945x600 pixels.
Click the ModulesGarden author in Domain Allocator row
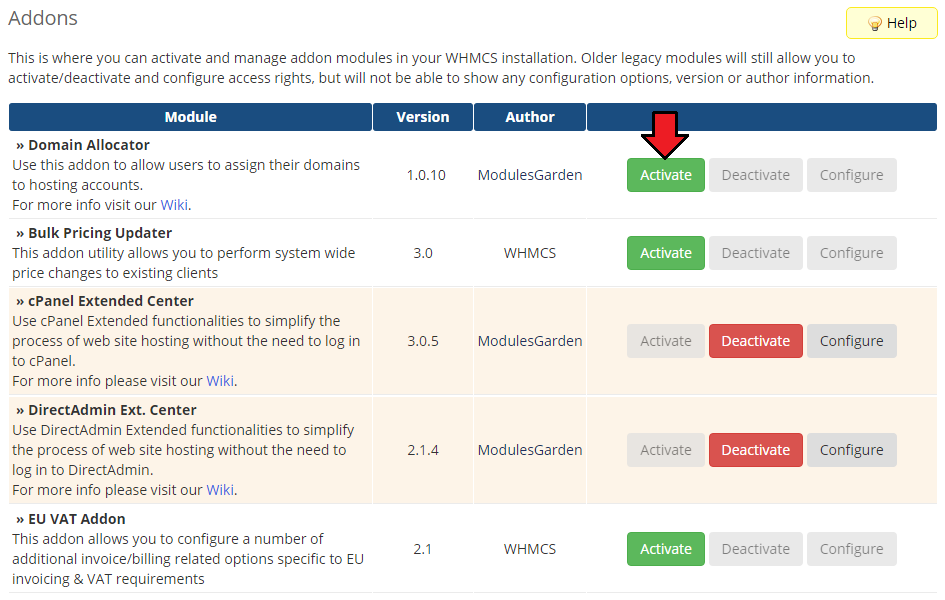tap(530, 175)
